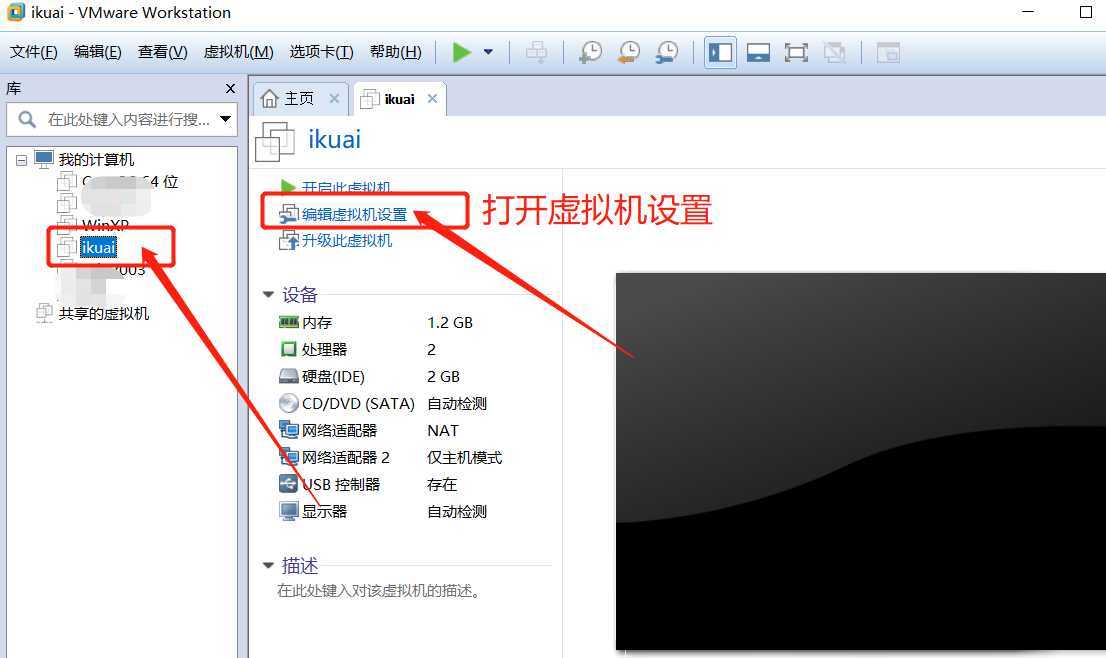
Task: Open the 文件(F) menu
Action: (x=33, y=52)
